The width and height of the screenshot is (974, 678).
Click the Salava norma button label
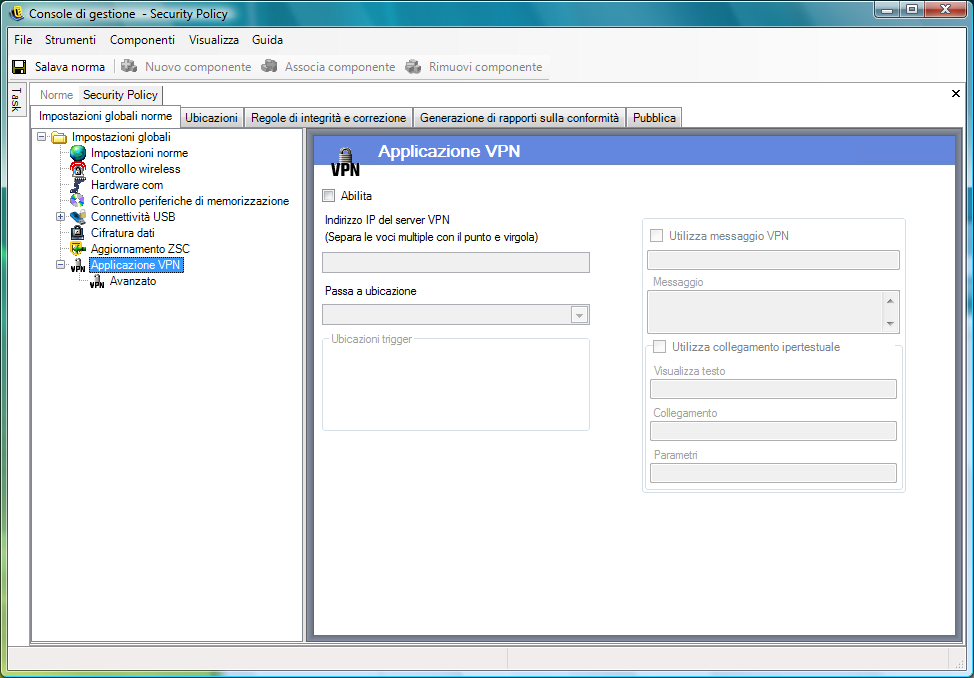click(70, 66)
